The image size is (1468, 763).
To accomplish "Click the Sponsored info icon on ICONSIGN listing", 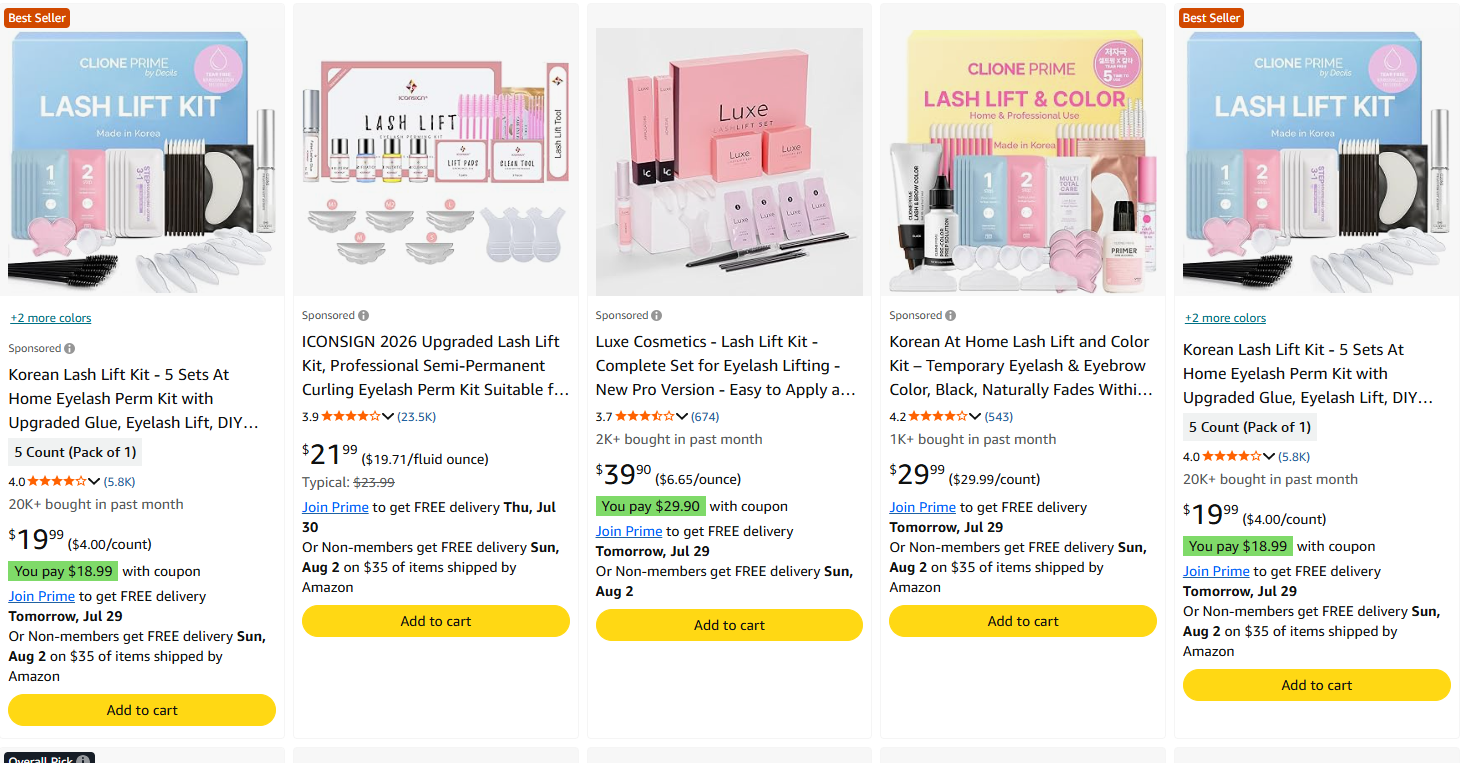I will [x=363, y=316].
